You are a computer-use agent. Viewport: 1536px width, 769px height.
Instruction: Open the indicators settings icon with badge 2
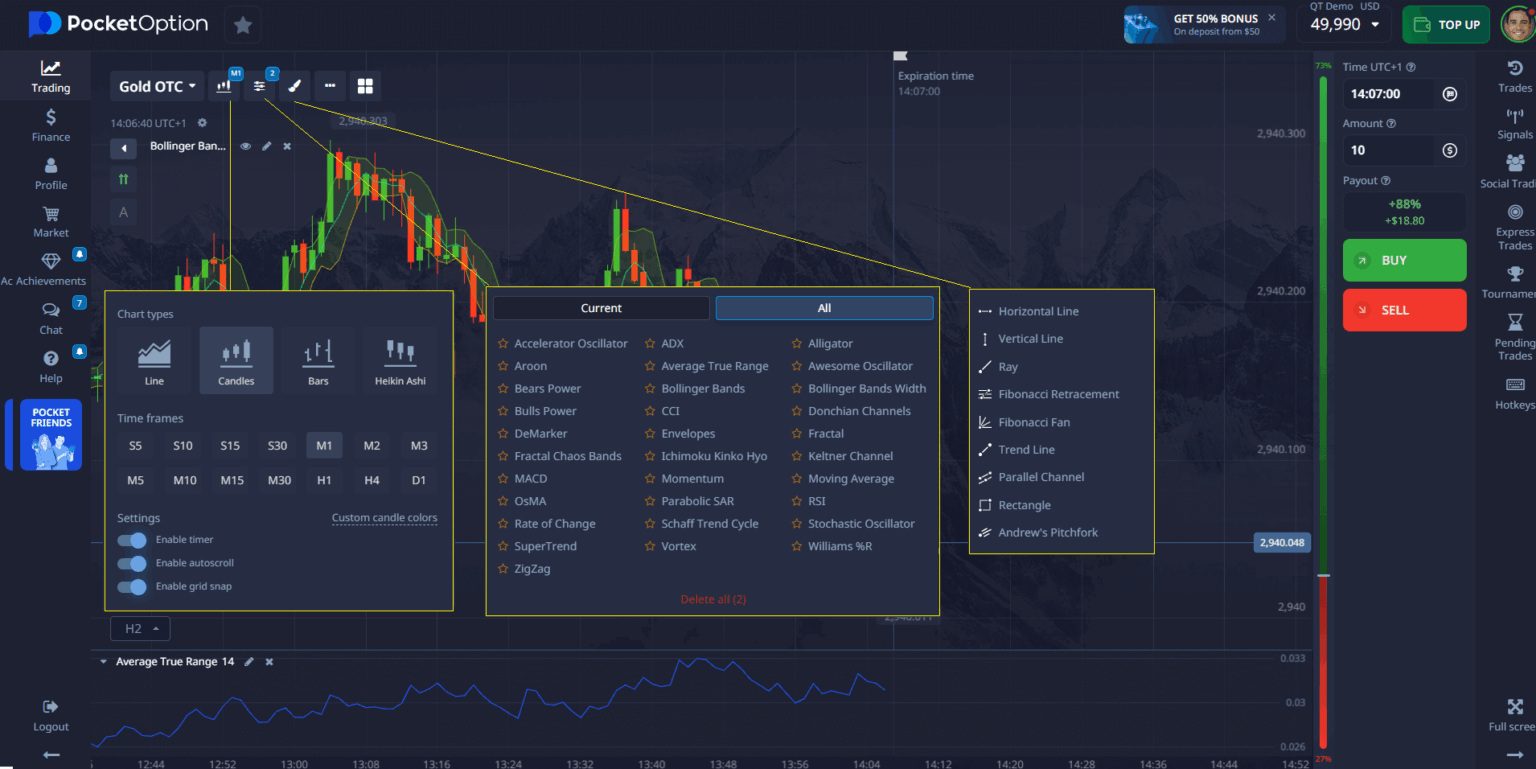(x=260, y=86)
